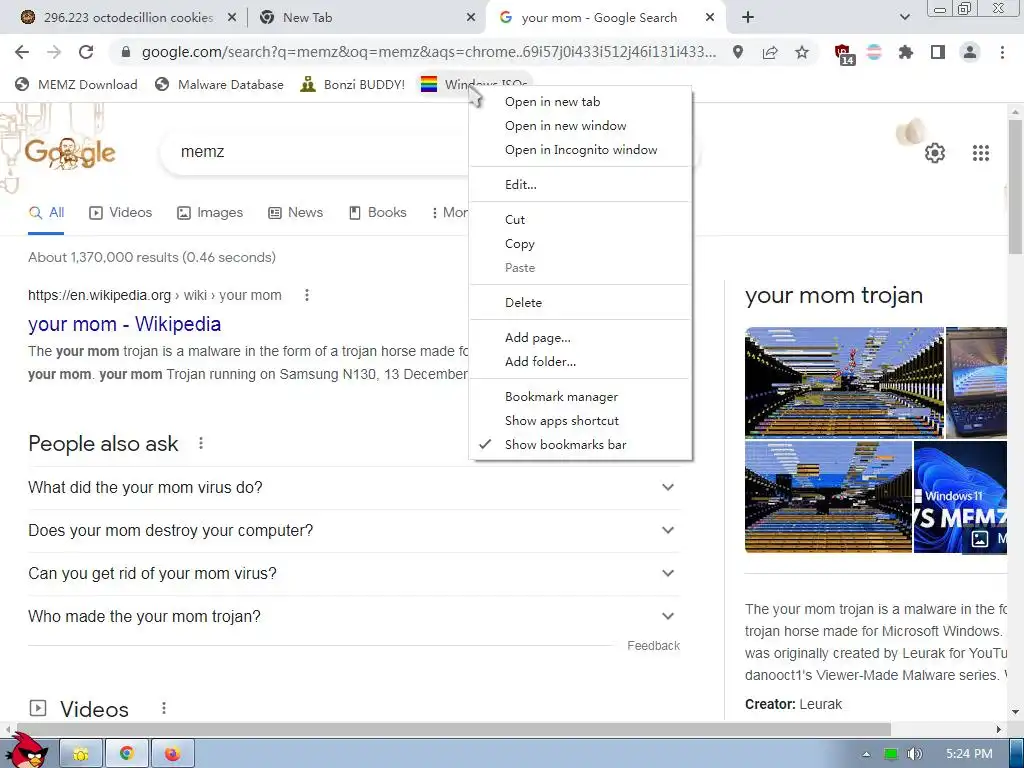1024x768 pixels.
Task: Click the search box containing memz
Action: pos(313,152)
